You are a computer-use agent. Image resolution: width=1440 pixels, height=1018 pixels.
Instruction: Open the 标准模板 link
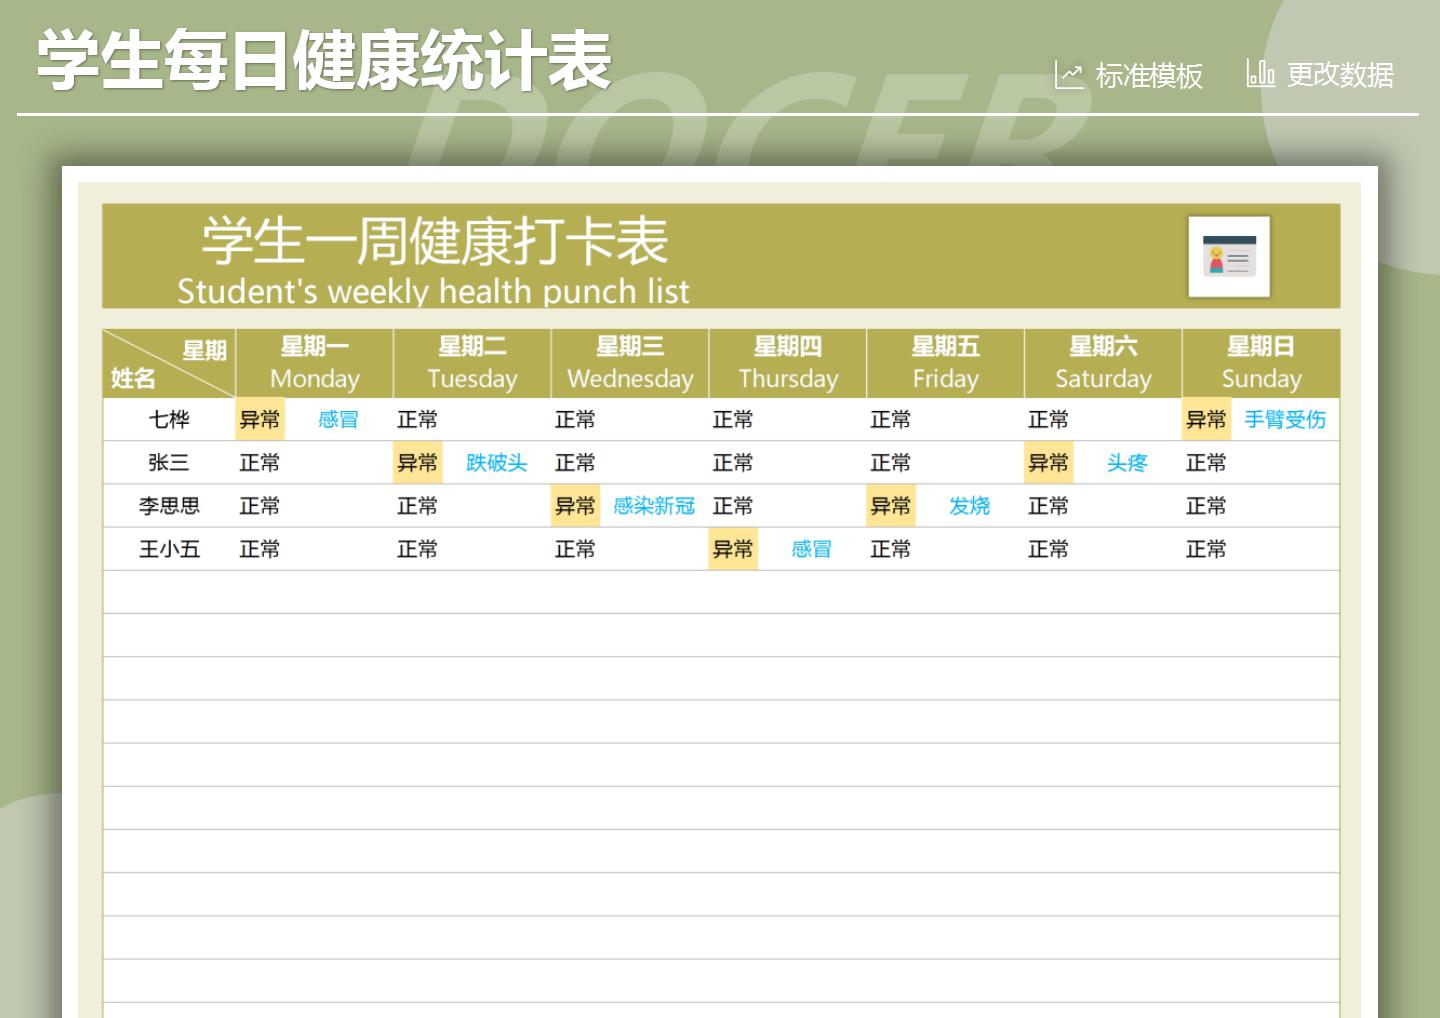click(x=1148, y=76)
